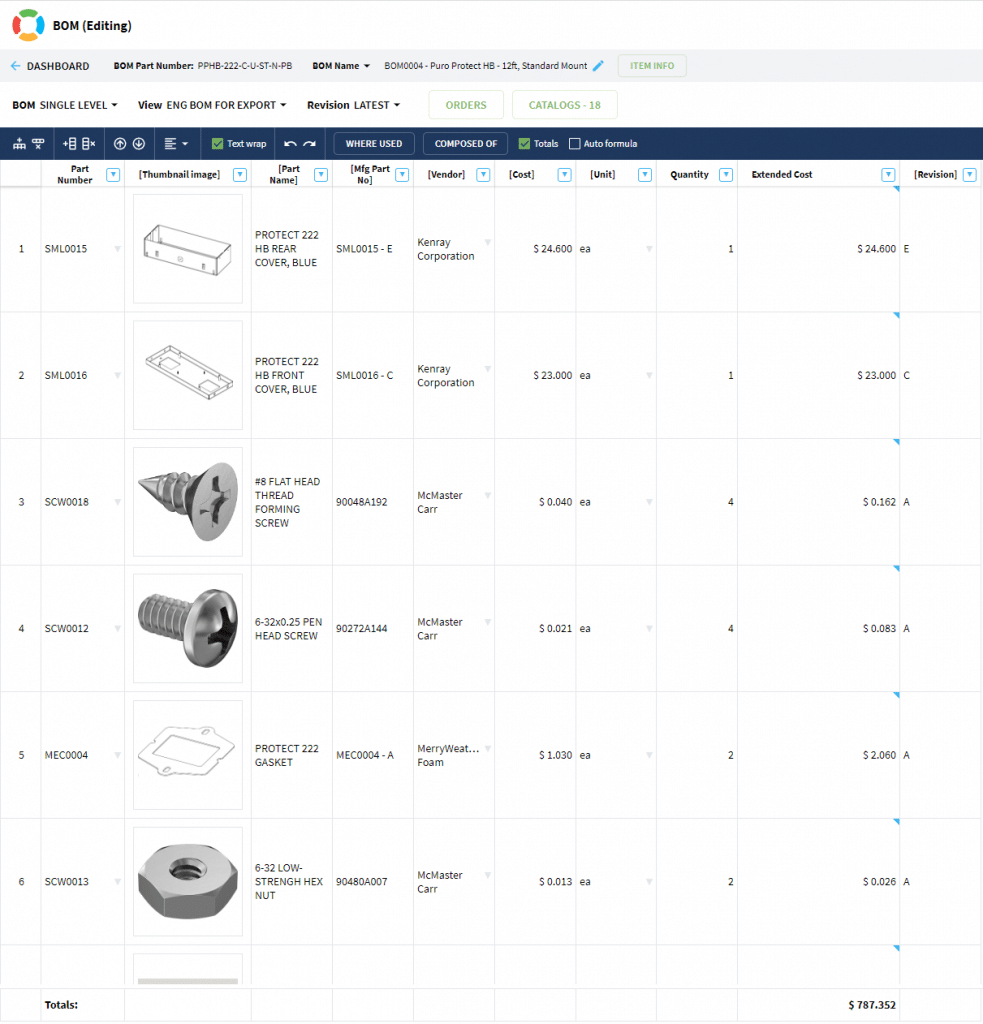Viewport: 983px width, 1024px height.
Task: Click the OpenBOM logo
Action: [28, 25]
